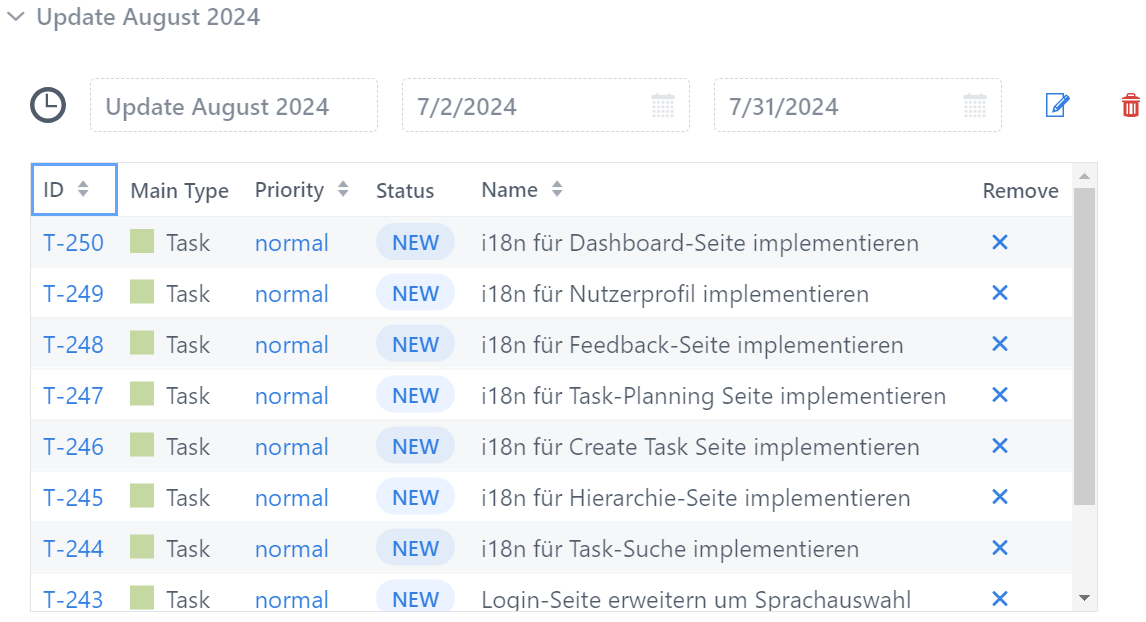Click NEW status badge of T-246
This screenshot has width=1146, height=622.
tap(415, 447)
